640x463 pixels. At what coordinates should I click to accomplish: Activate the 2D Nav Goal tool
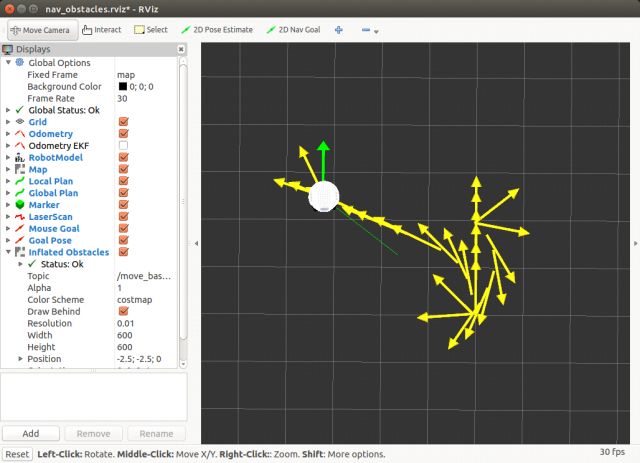[295, 30]
